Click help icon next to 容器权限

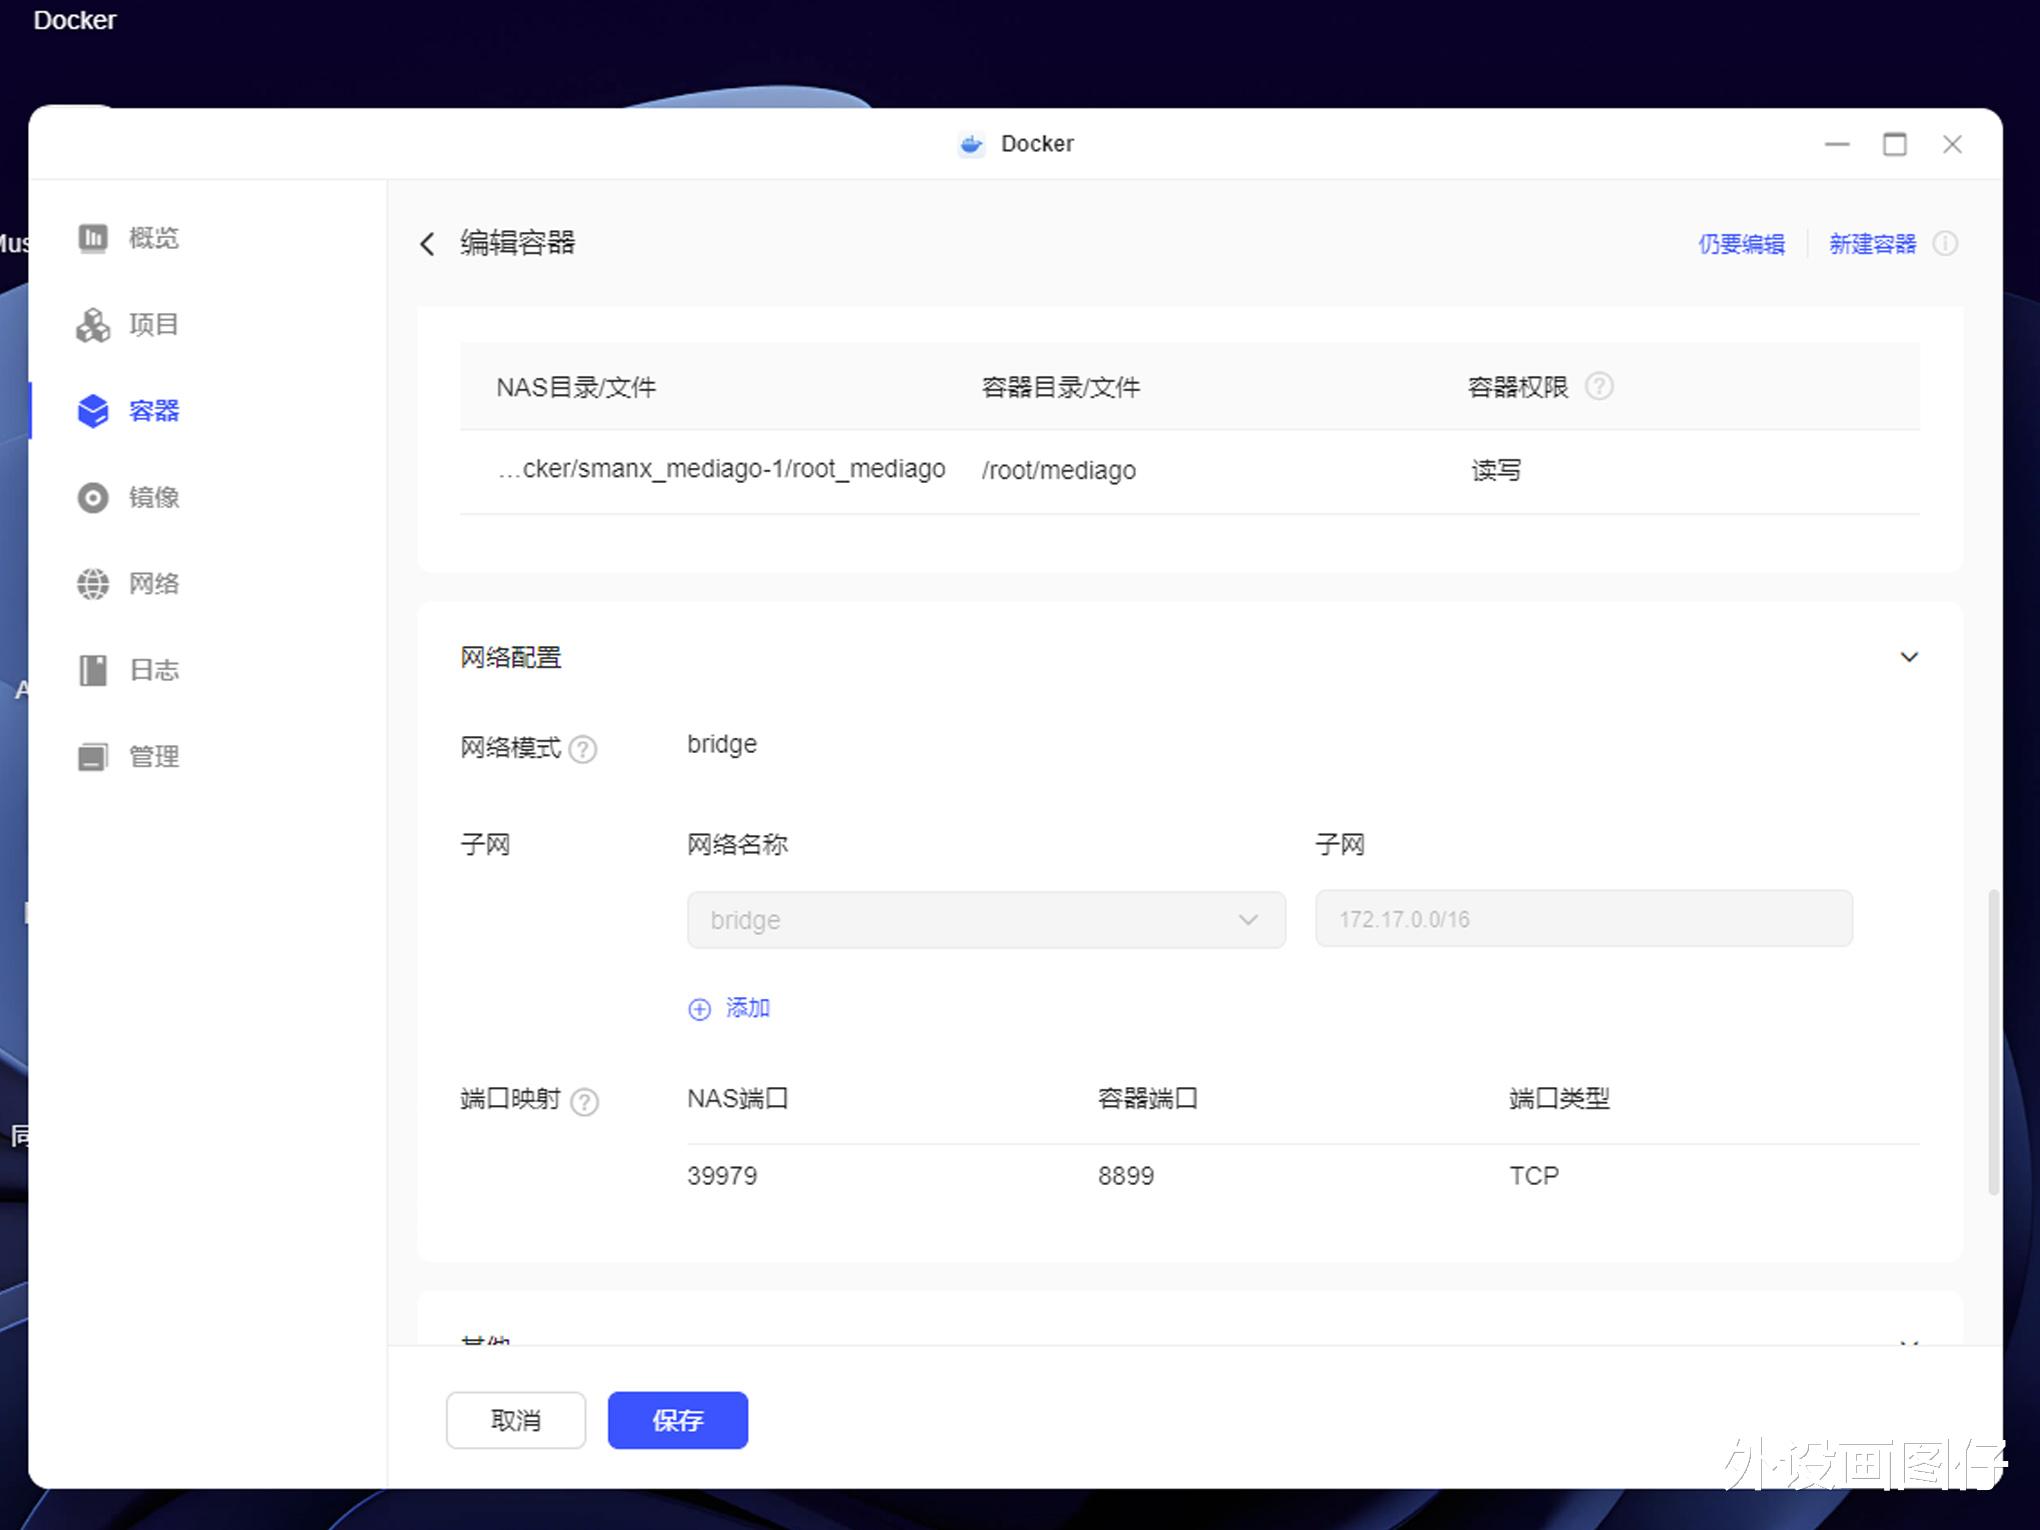coord(1599,387)
